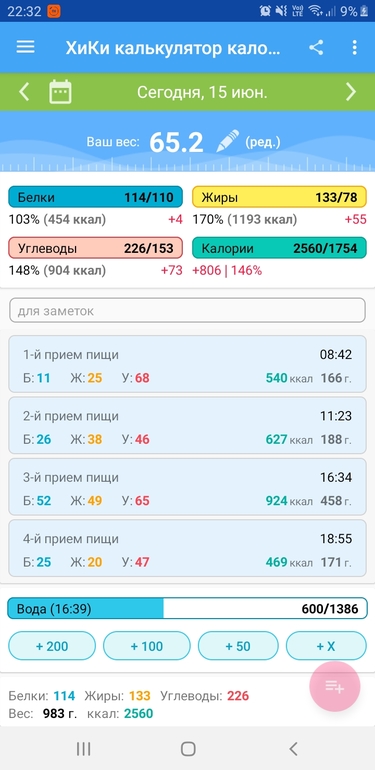
Task: Add 100 ml of water
Action: [147, 646]
